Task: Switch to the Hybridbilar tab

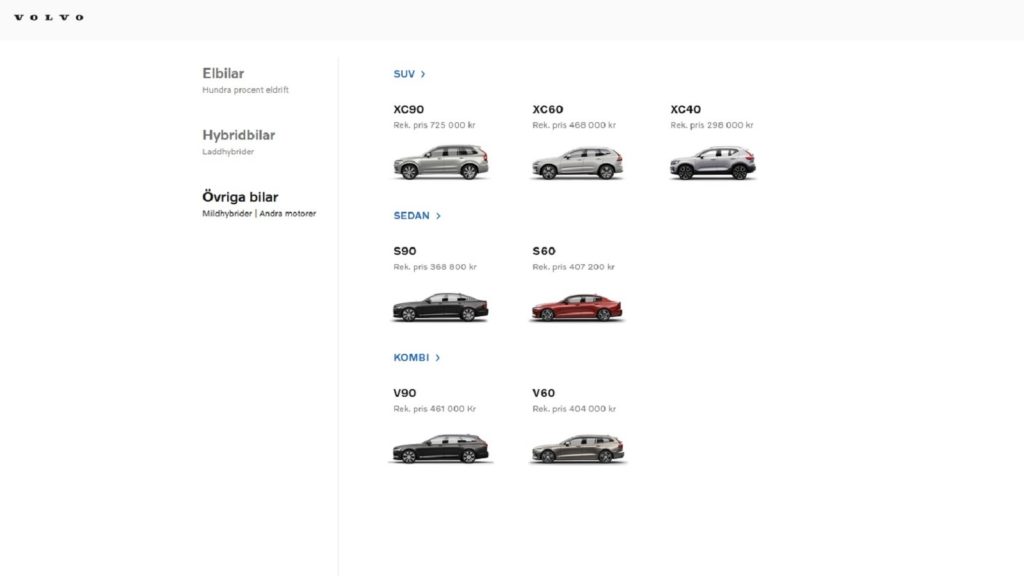Action: tap(238, 135)
